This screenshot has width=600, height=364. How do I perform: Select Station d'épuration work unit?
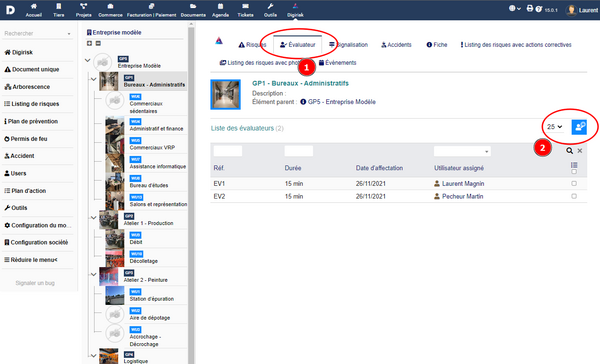[x=152, y=299]
